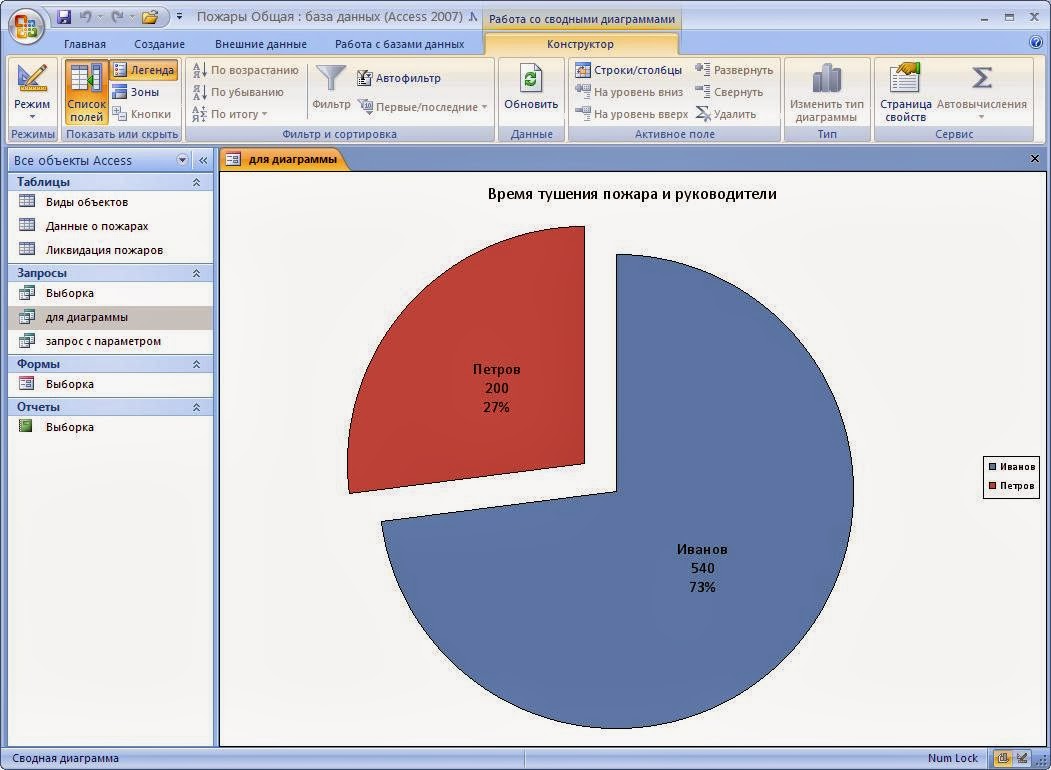
Task: Select the Данные о пожарах table
Action: 111,227
